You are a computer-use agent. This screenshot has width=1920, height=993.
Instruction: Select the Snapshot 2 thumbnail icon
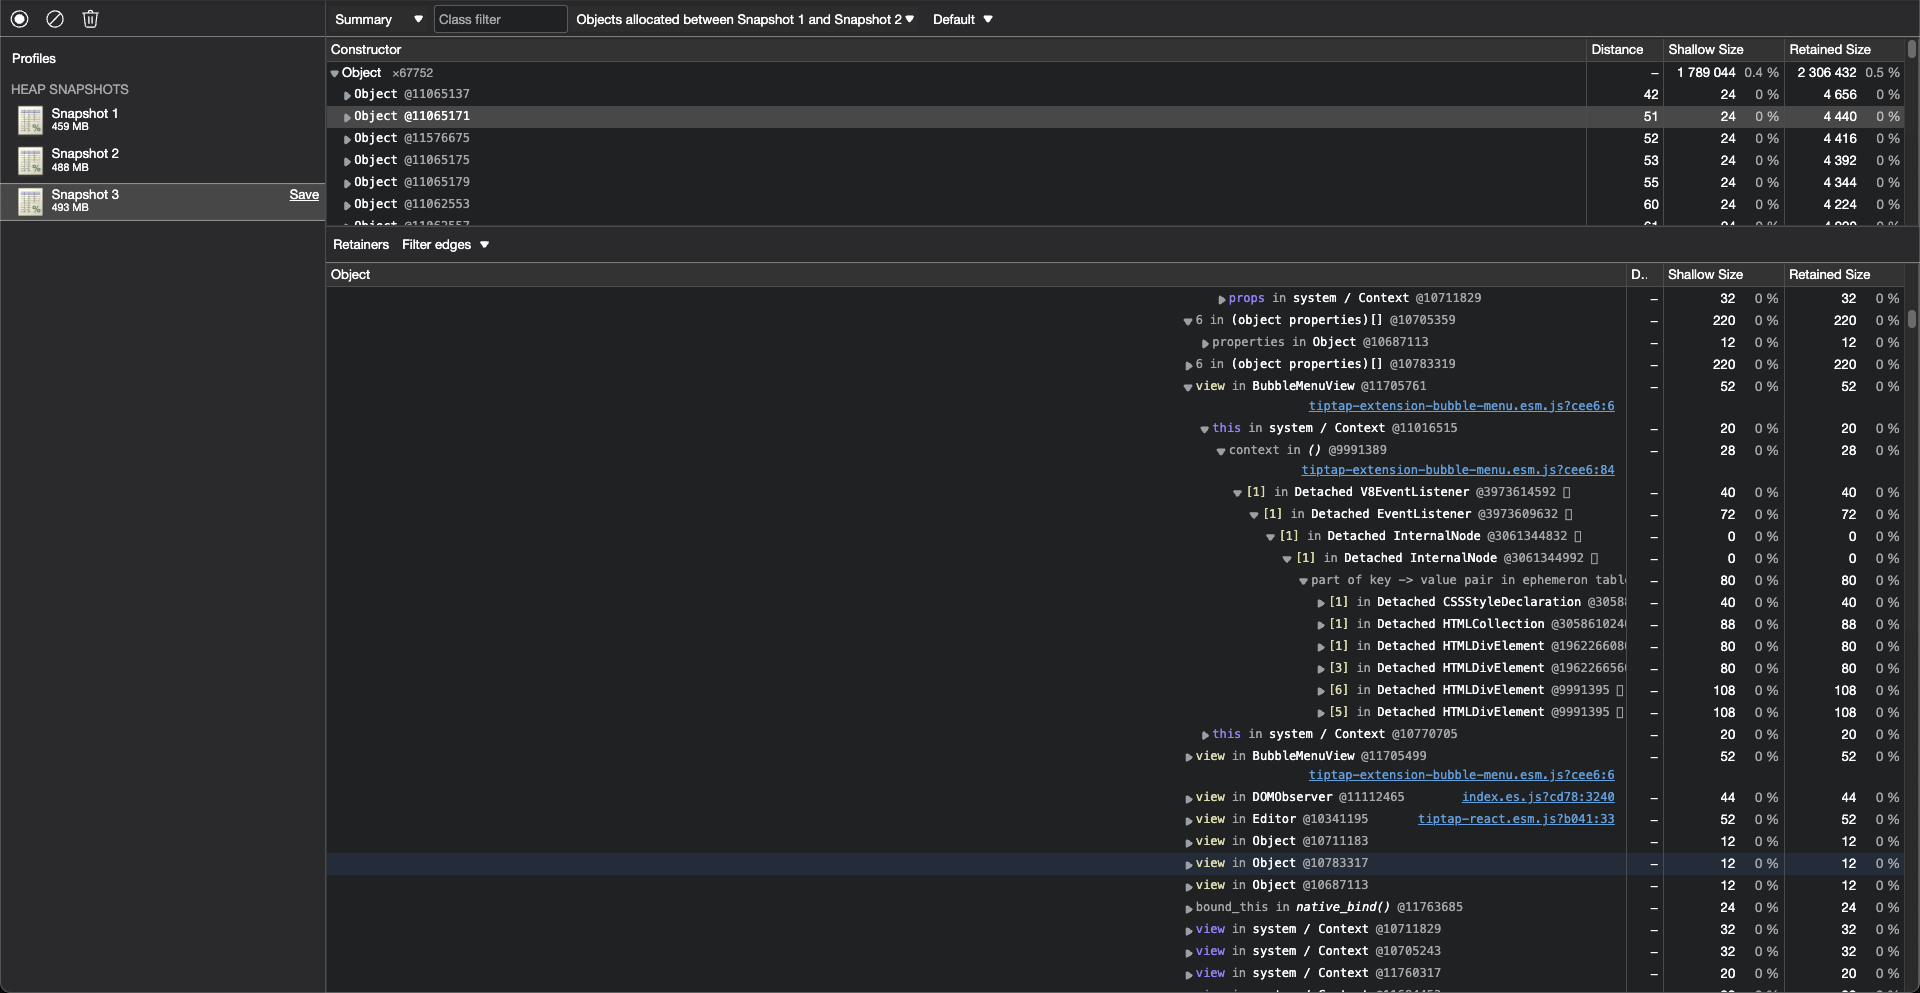pos(31,160)
